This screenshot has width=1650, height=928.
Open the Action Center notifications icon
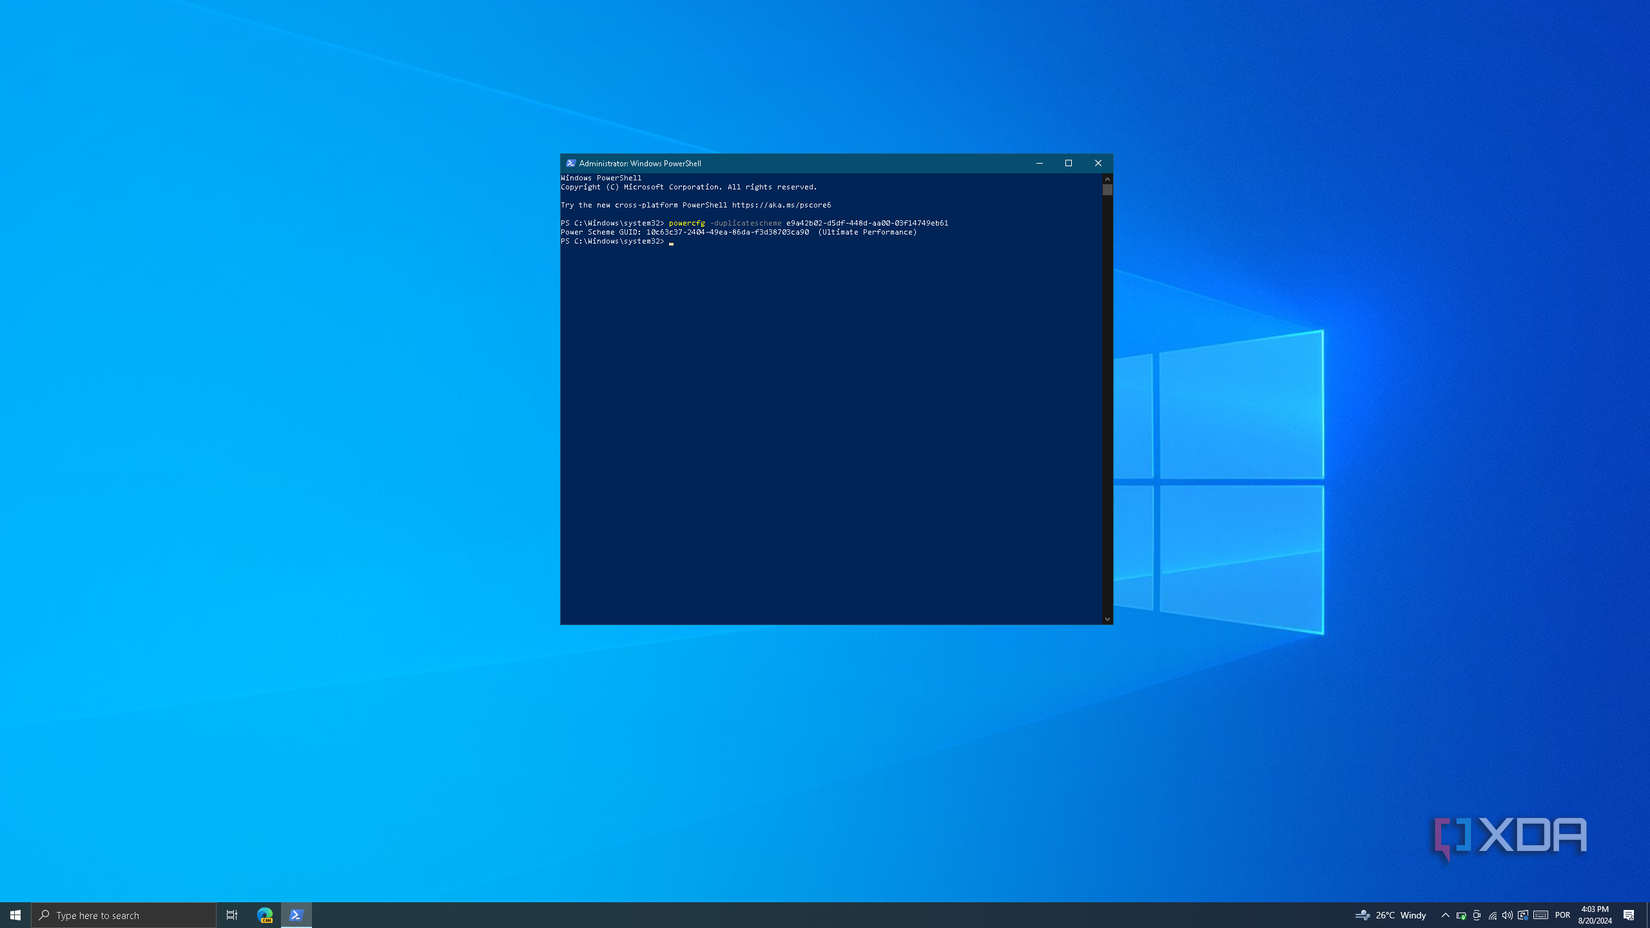coord(1629,915)
